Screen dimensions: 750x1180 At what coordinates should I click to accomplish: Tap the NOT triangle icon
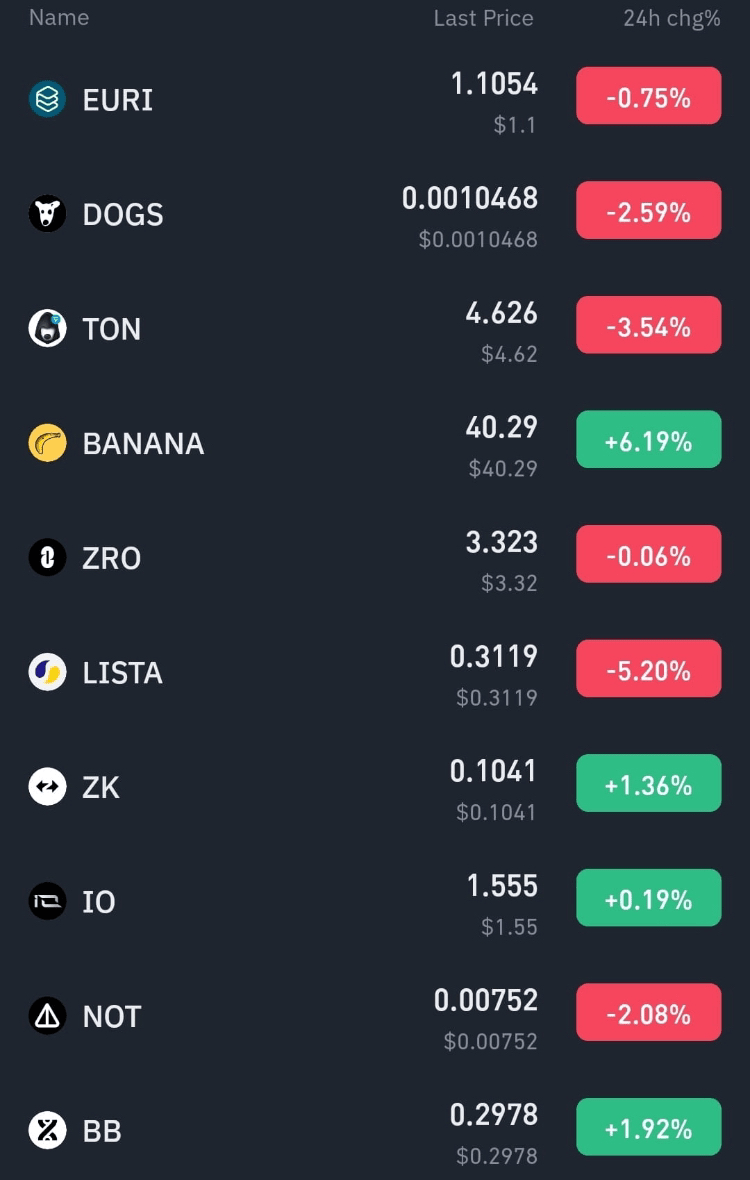point(47,1016)
